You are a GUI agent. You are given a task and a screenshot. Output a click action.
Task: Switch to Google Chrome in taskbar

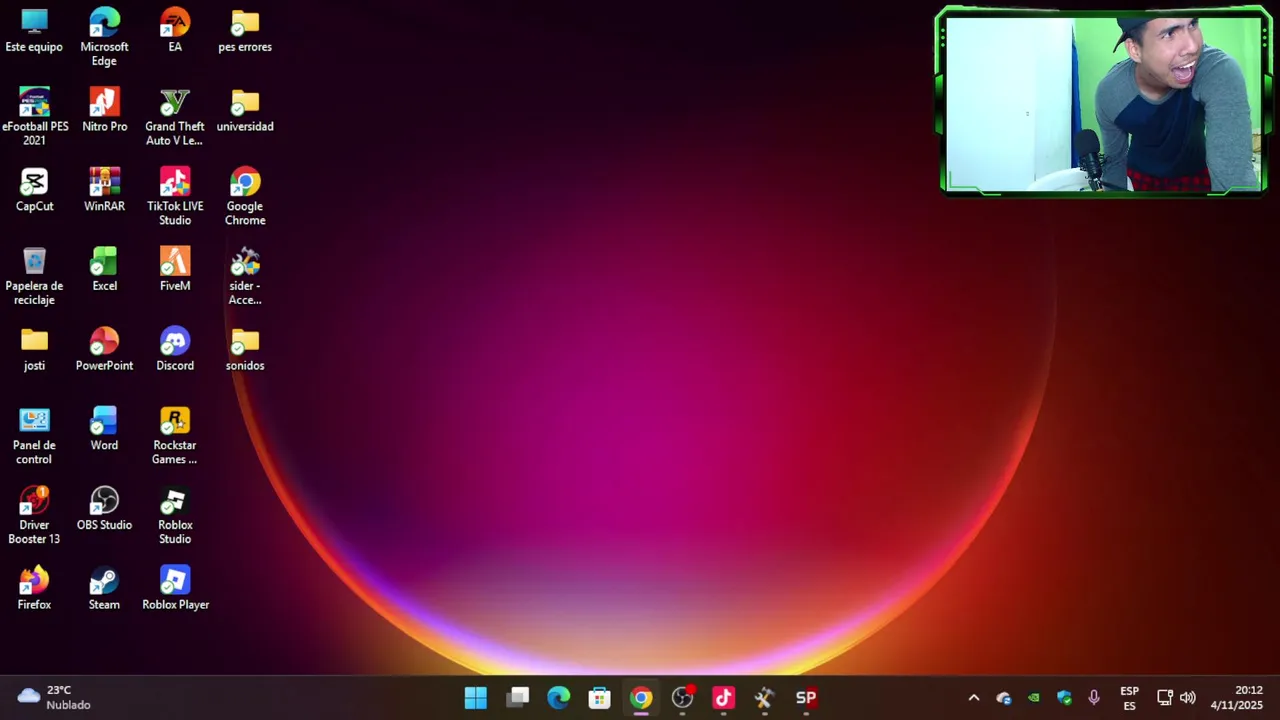point(641,698)
